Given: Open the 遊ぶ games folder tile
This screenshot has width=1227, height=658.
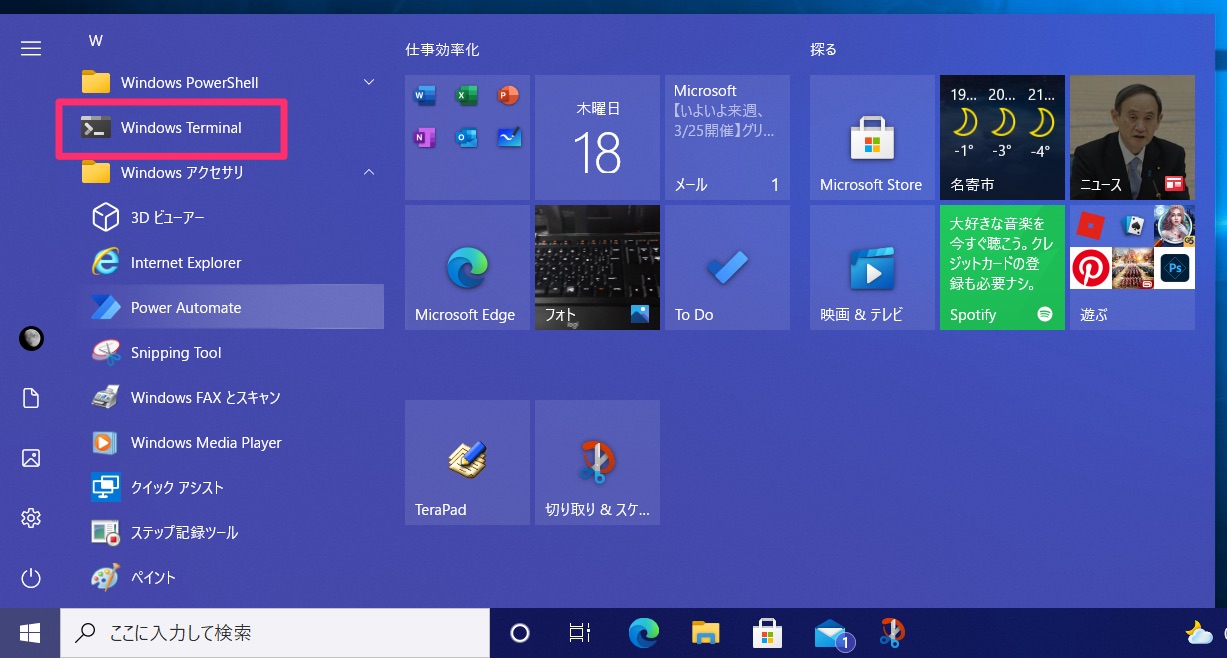Looking at the screenshot, I should point(1132,267).
